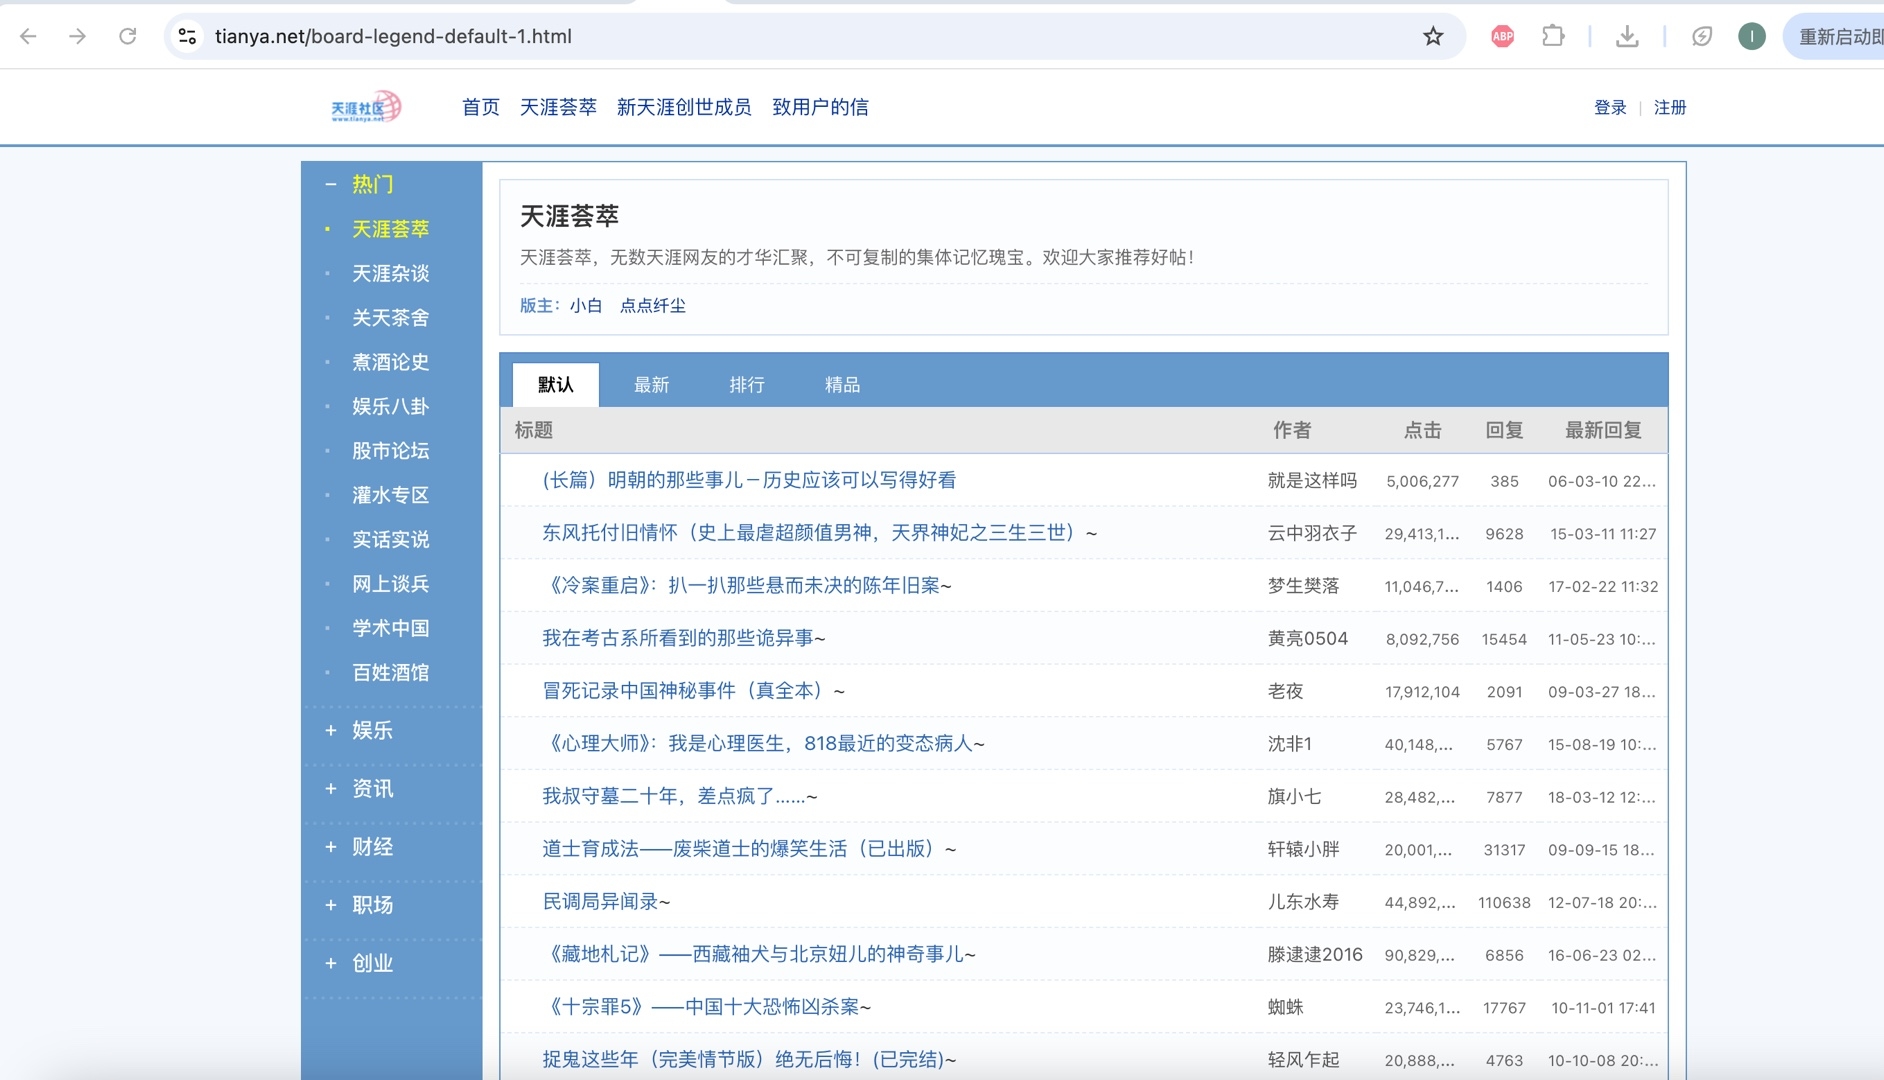1884x1080 pixels.
Task: Reload the page with the refresh icon
Action: point(127,36)
